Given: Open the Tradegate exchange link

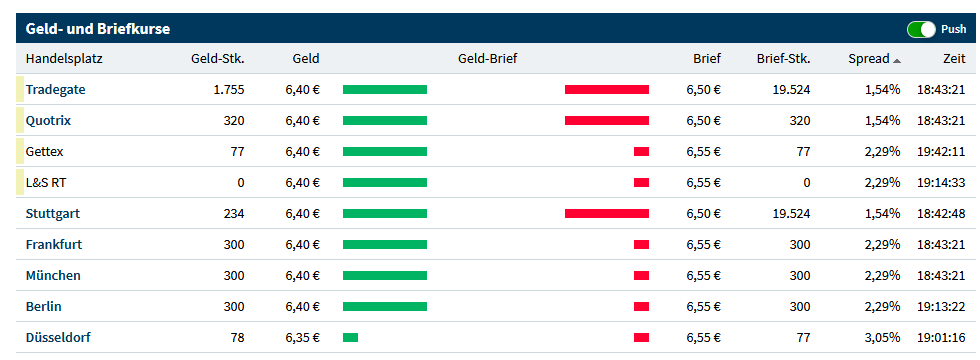Looking at the screenshot, I should (56, 89).
